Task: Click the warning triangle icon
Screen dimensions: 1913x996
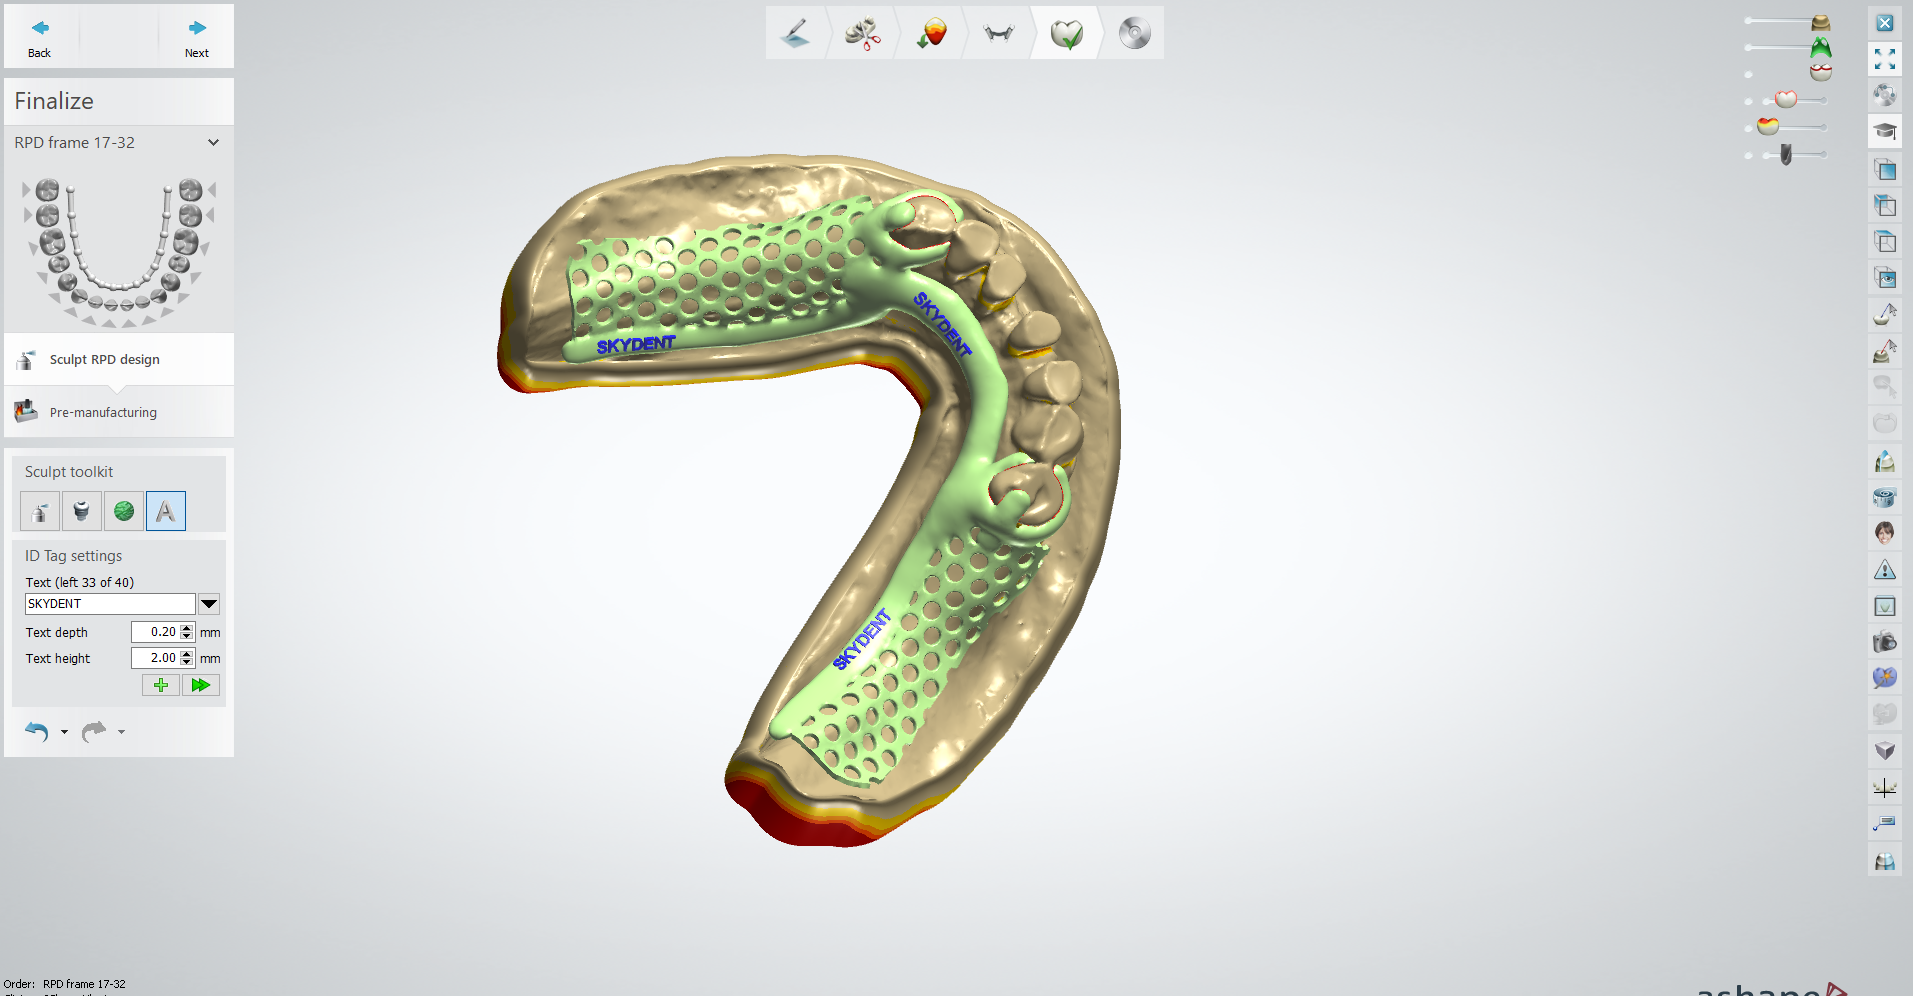Action: [1884, 570]
